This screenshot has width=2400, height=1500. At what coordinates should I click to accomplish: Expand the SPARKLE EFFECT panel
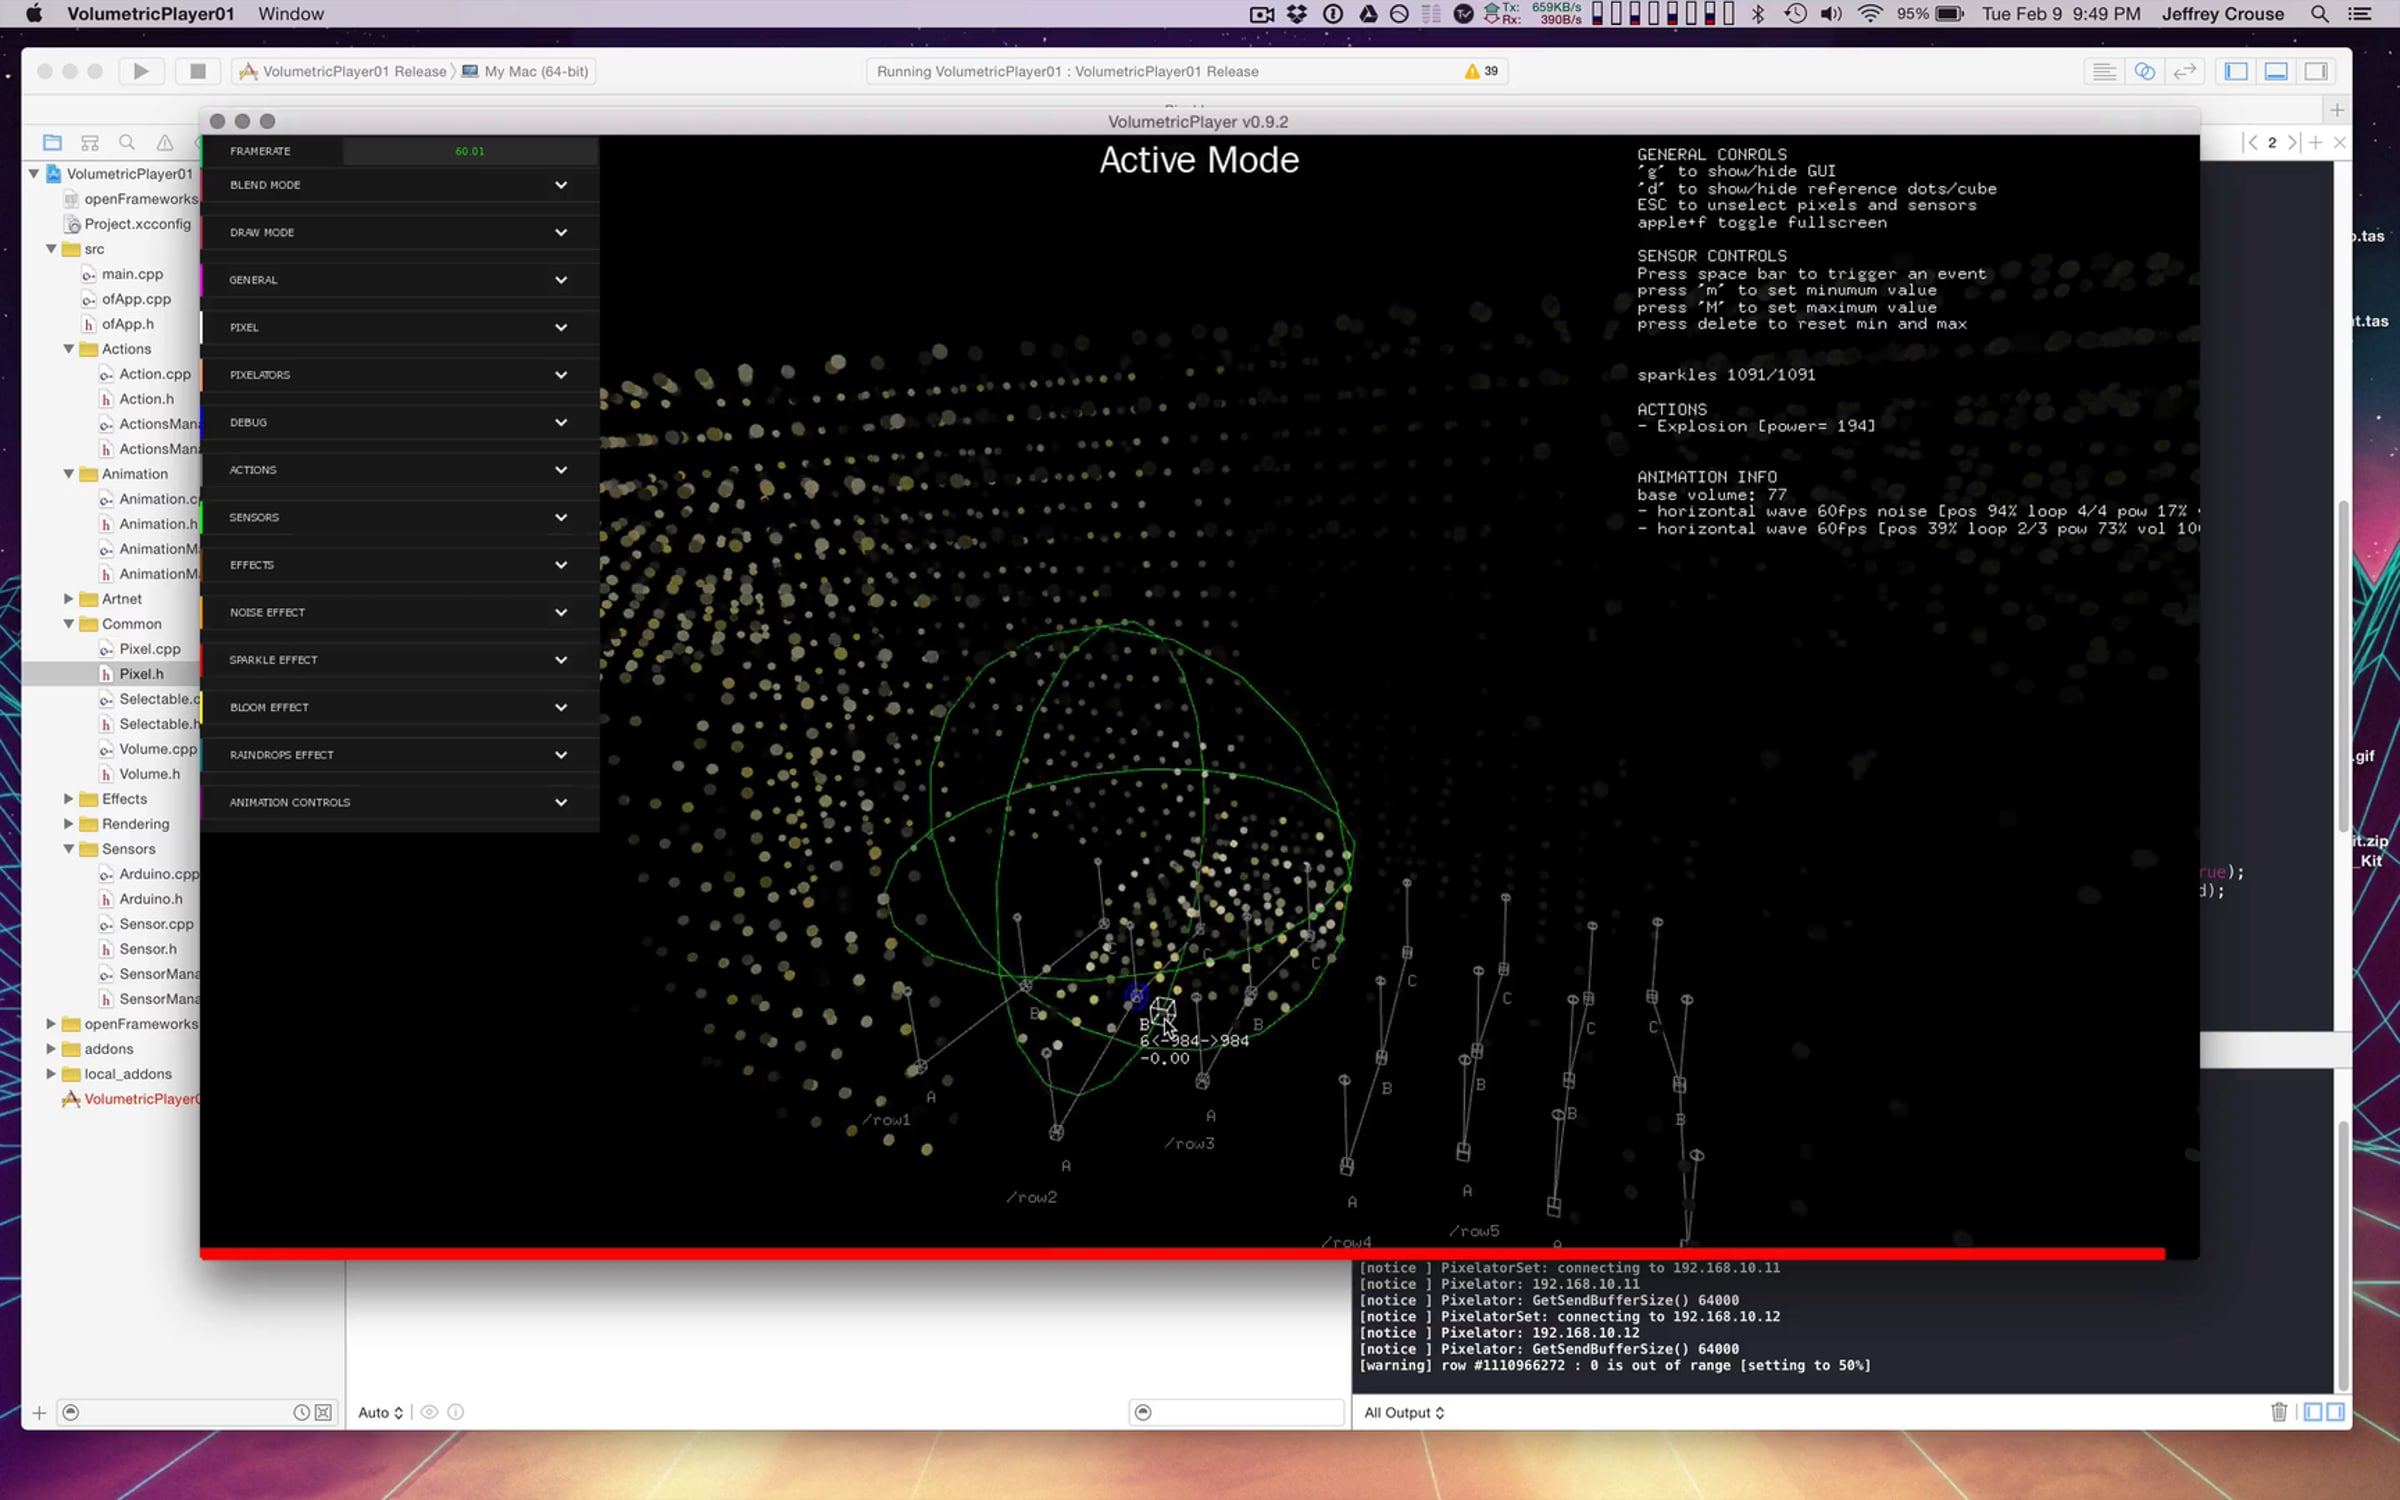click(x=400, y=660)
